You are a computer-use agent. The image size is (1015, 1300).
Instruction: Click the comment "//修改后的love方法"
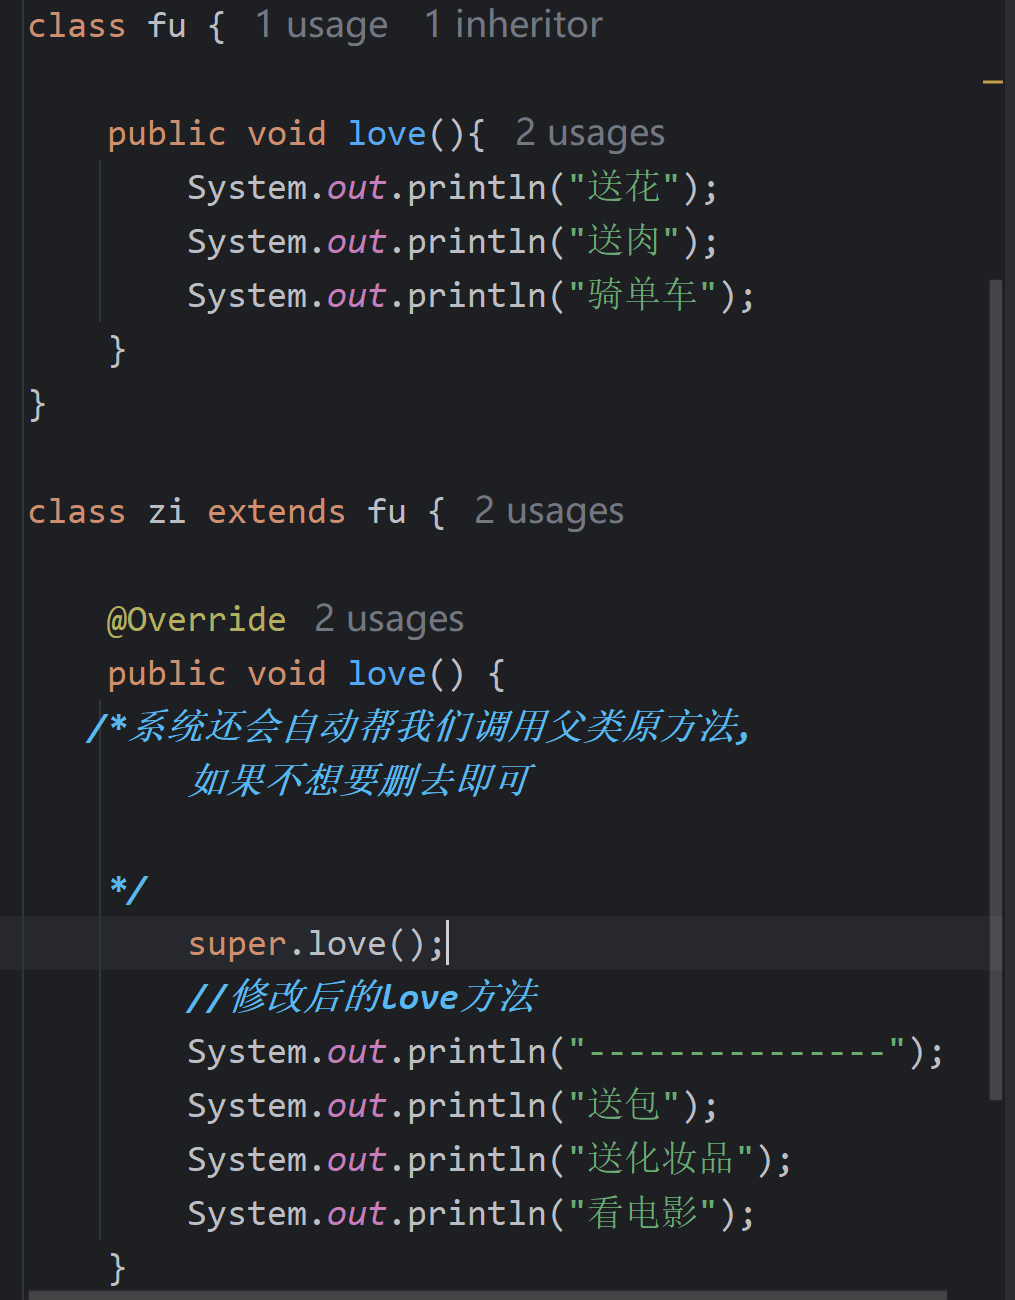(362, 997)
